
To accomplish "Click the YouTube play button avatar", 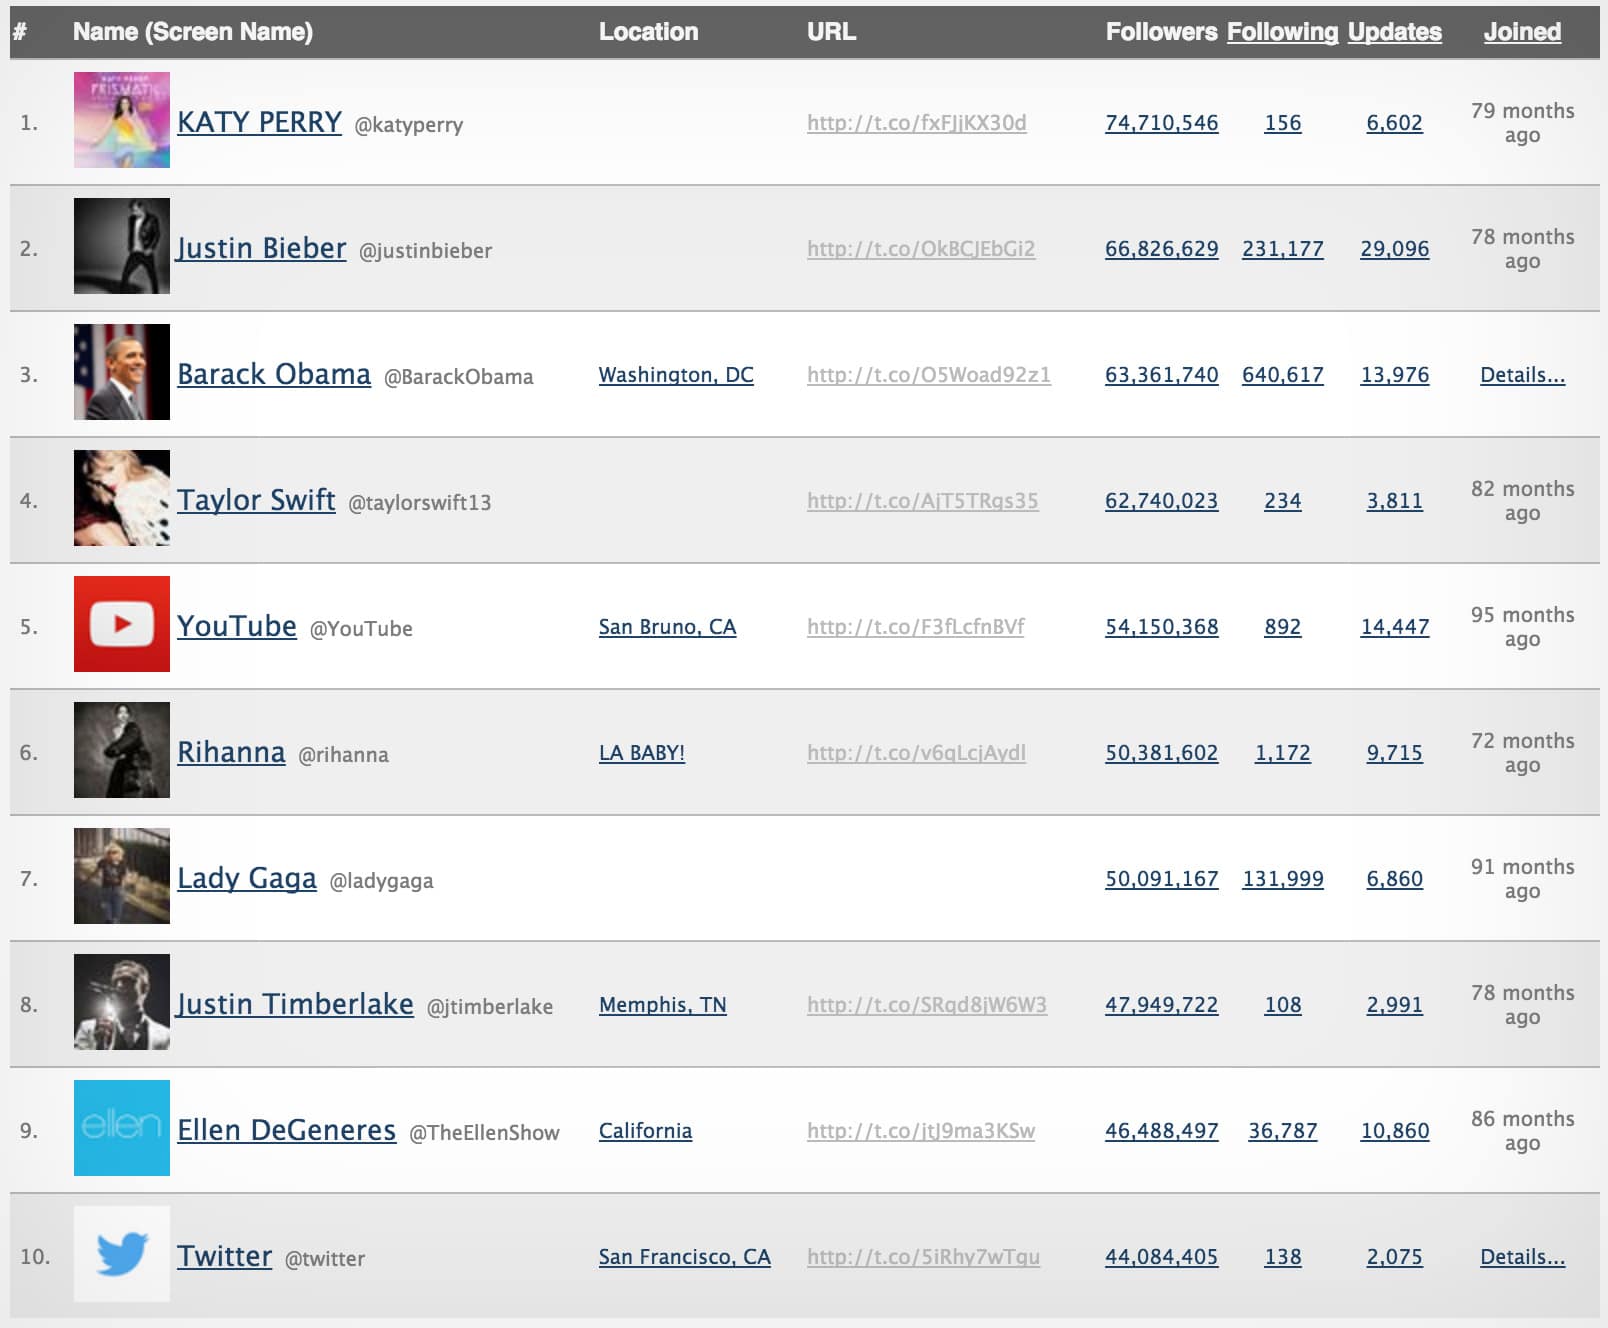I will (120, 623).
